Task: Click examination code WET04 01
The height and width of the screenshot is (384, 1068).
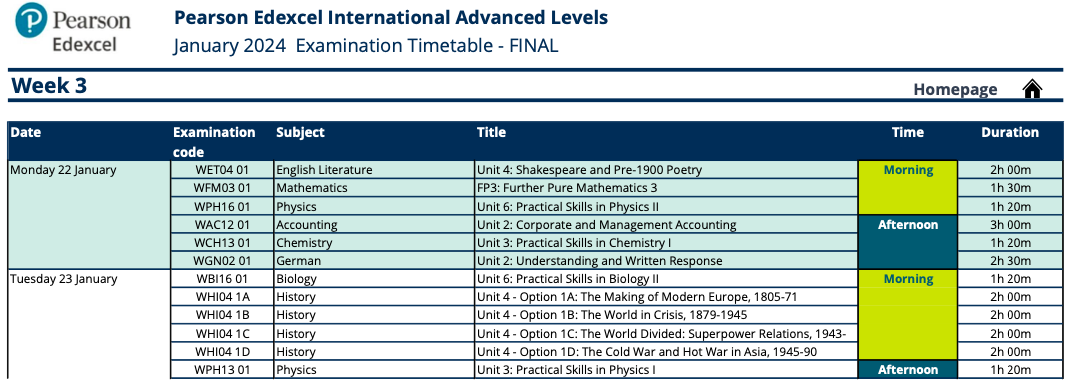Action: click(222, 170)
